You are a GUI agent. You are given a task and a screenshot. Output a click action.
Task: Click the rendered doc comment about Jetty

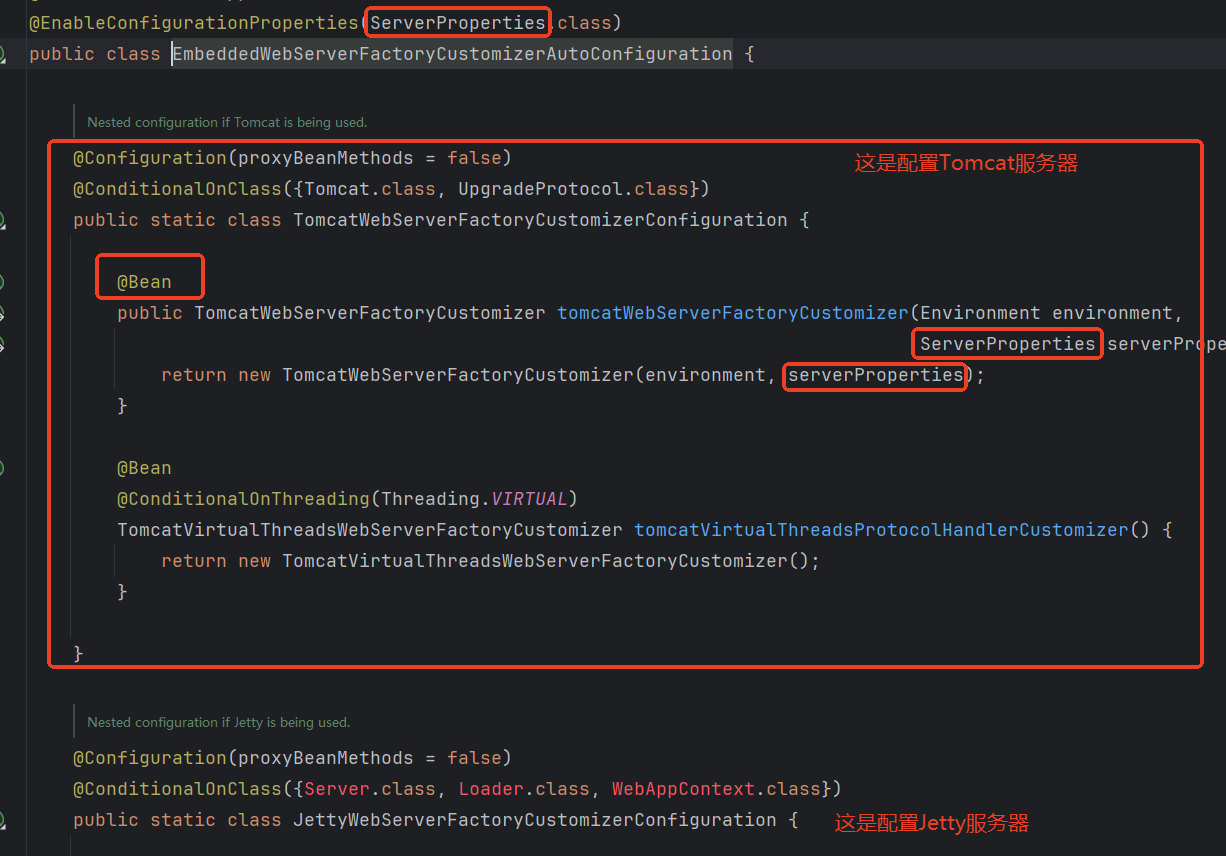218,722
